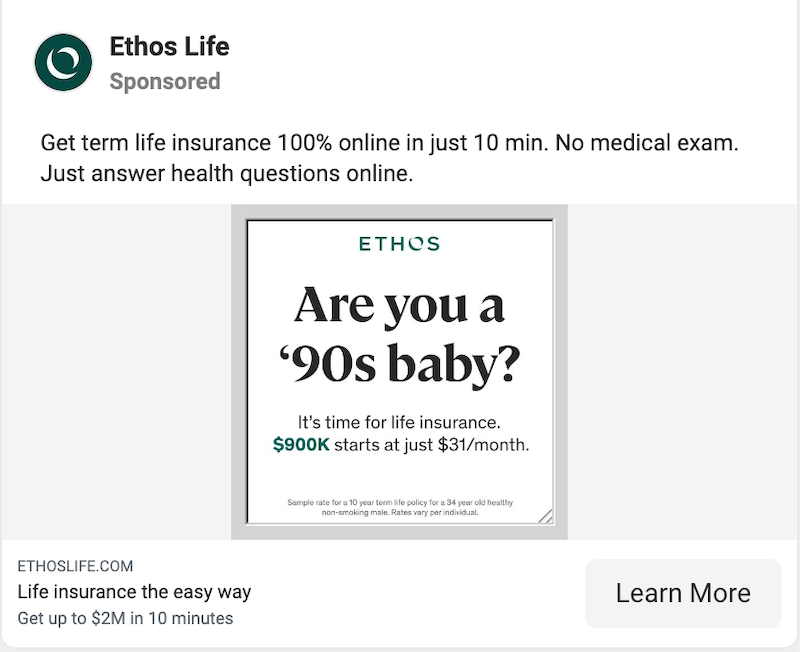The width and height of the screenshot is (800, 652).
Task: Click the Sponsored label
Action: click(166, 81)
